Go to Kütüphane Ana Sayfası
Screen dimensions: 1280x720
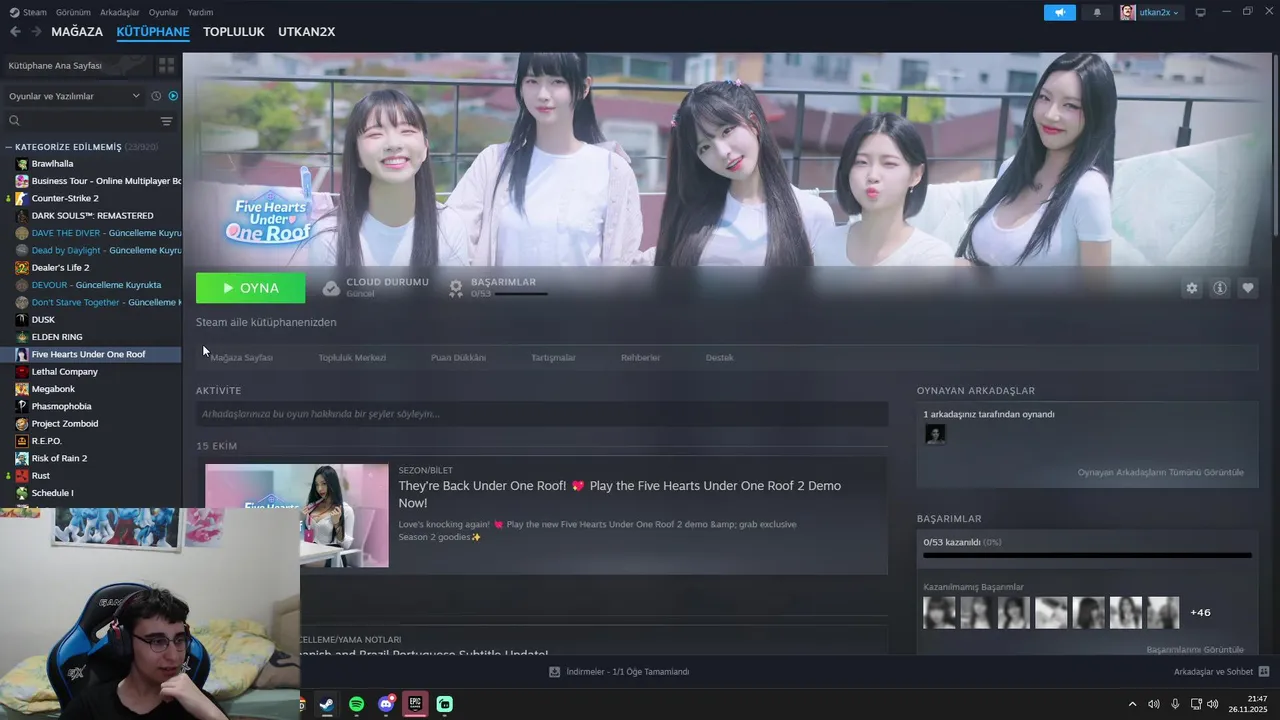click(78, 65)
